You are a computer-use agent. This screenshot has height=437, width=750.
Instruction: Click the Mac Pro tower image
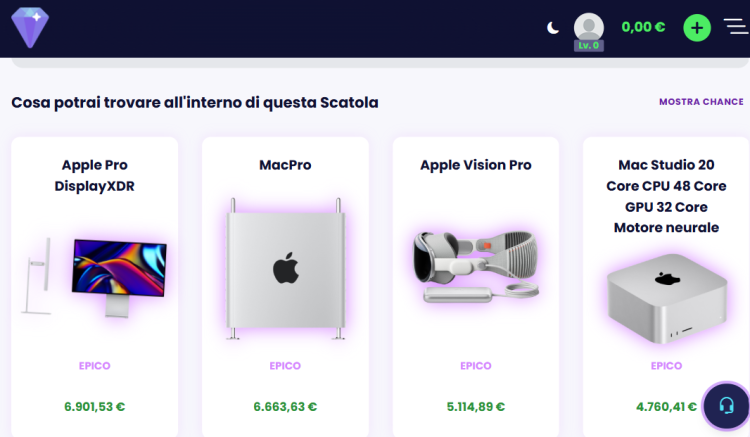pos(285,268)
